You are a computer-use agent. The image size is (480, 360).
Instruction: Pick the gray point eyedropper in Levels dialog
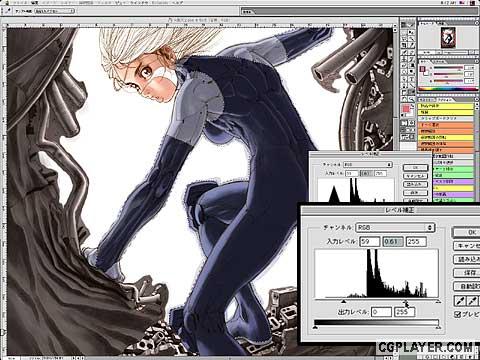click(472, 301)
